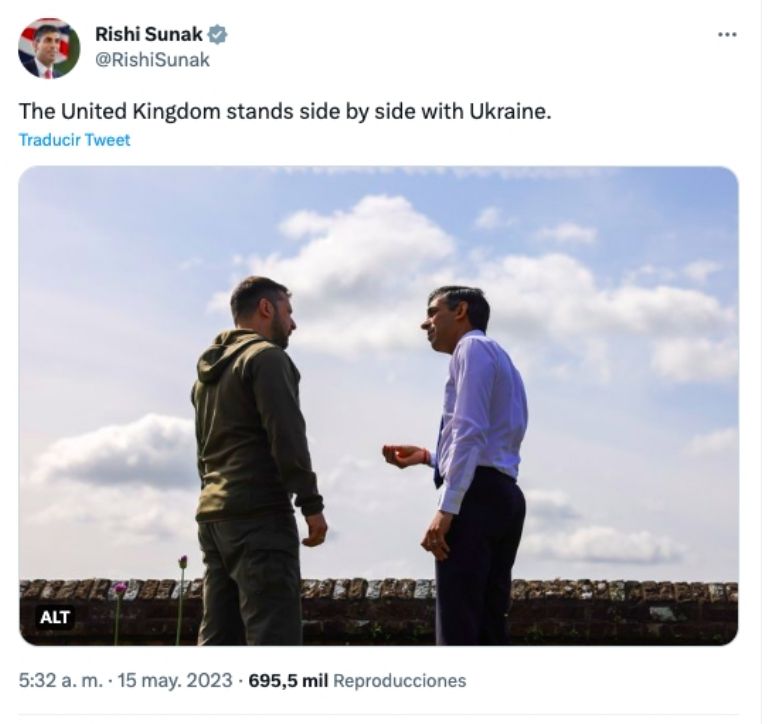
Task: Click the purple flower bud in the photo
Action: (x=182, y=562)
